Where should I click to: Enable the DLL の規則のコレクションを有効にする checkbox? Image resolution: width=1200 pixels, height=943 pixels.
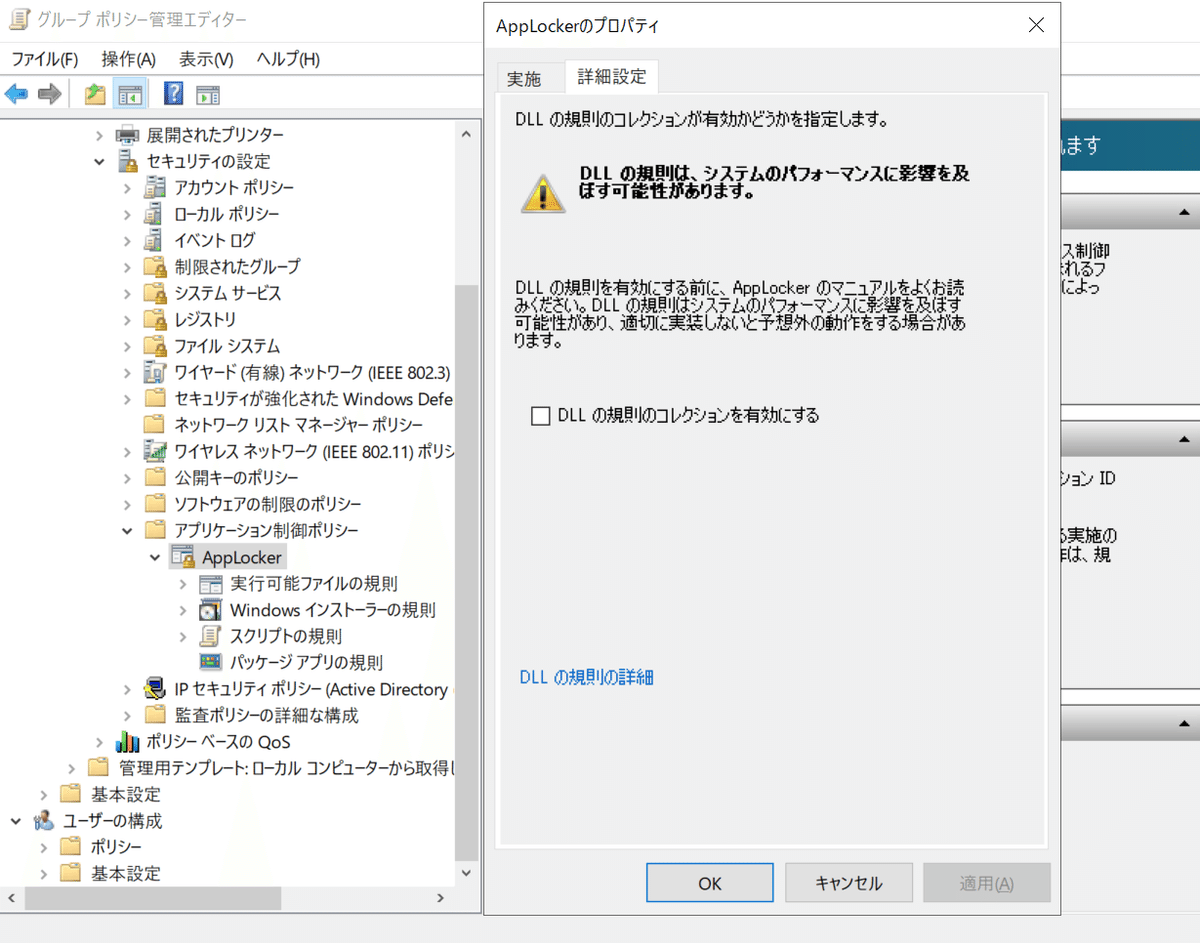tap(541, 416)
